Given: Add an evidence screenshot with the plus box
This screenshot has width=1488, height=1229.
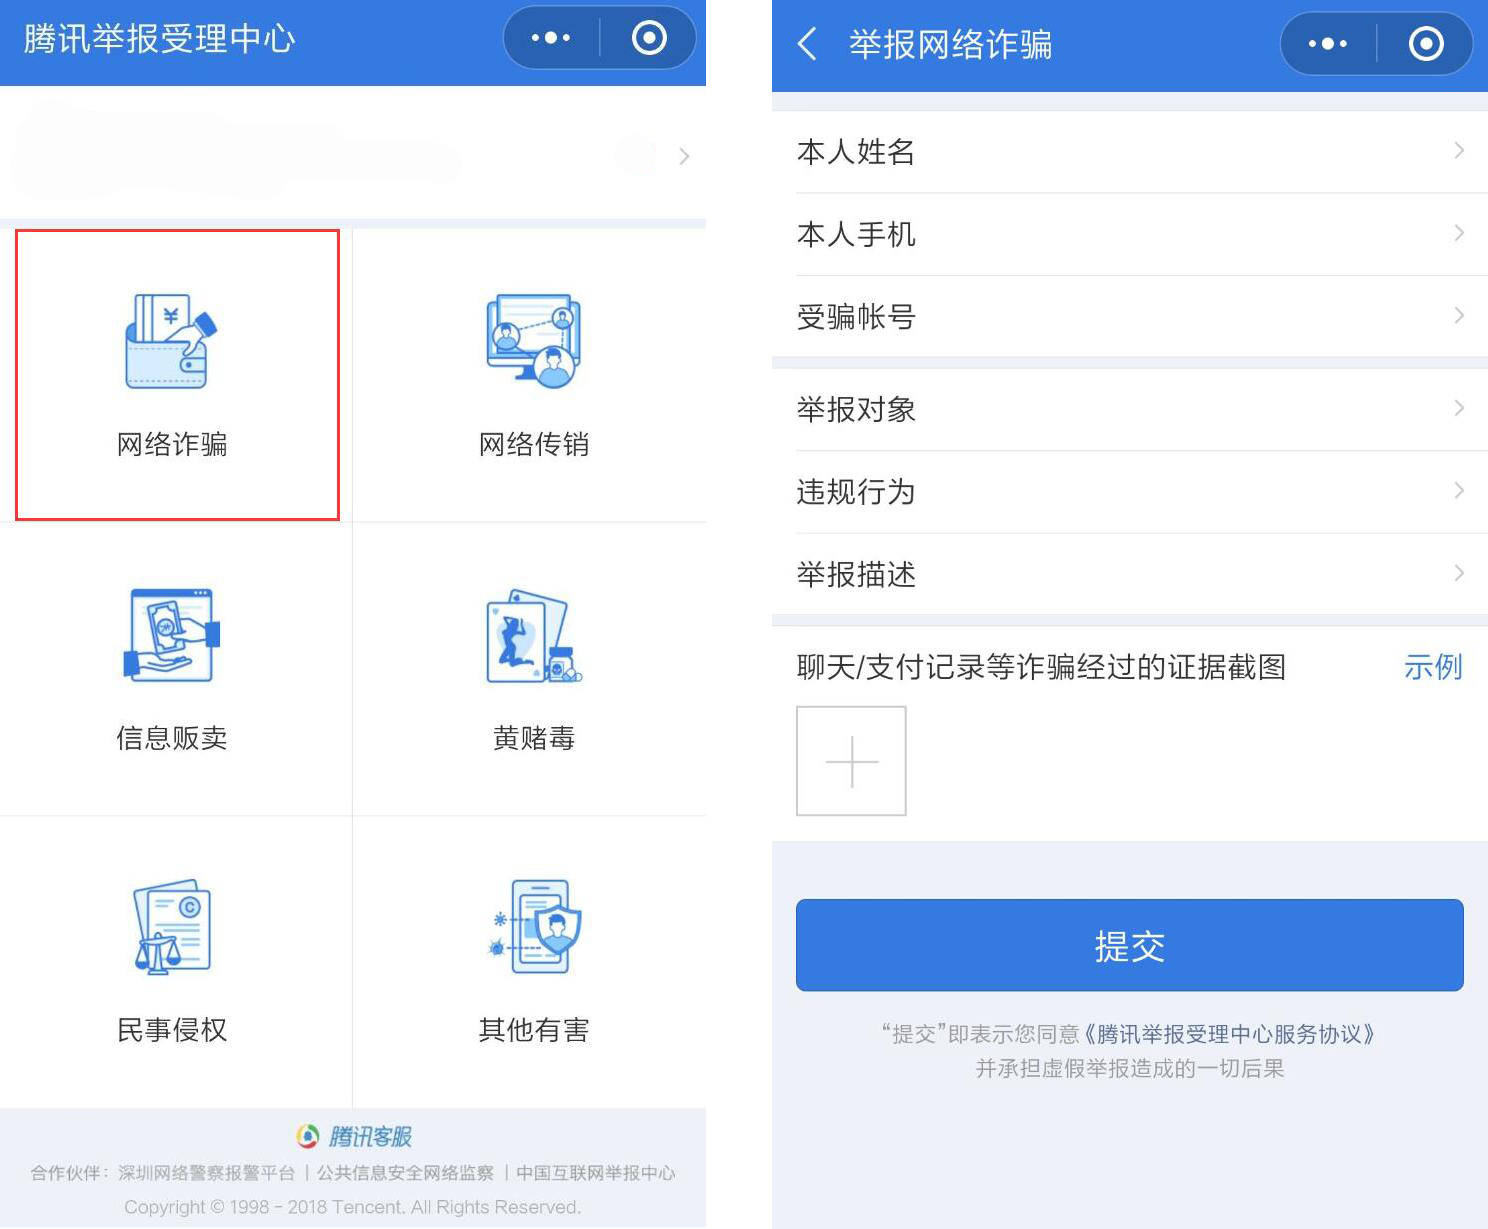Looking at the screenshot, I should pyautogui.click(x=851, y=761).
